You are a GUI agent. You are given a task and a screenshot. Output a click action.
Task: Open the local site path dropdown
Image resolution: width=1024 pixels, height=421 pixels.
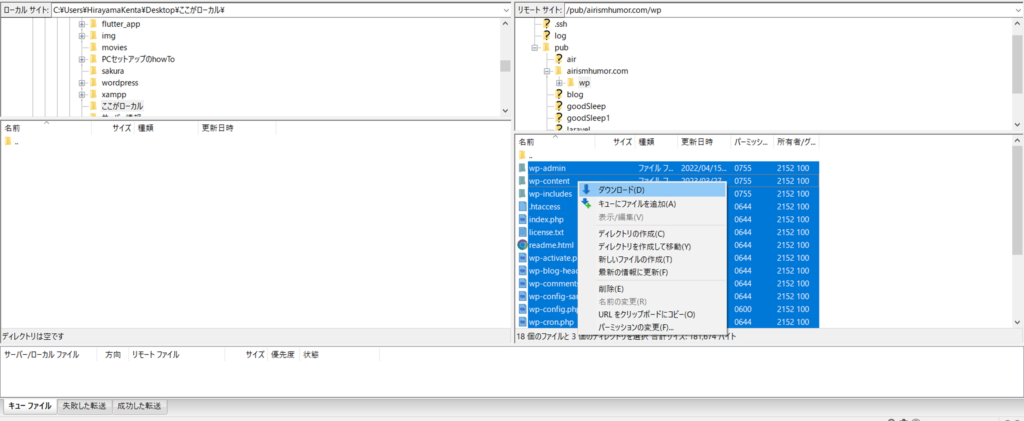pyautogui.click(x=506, y=10)
